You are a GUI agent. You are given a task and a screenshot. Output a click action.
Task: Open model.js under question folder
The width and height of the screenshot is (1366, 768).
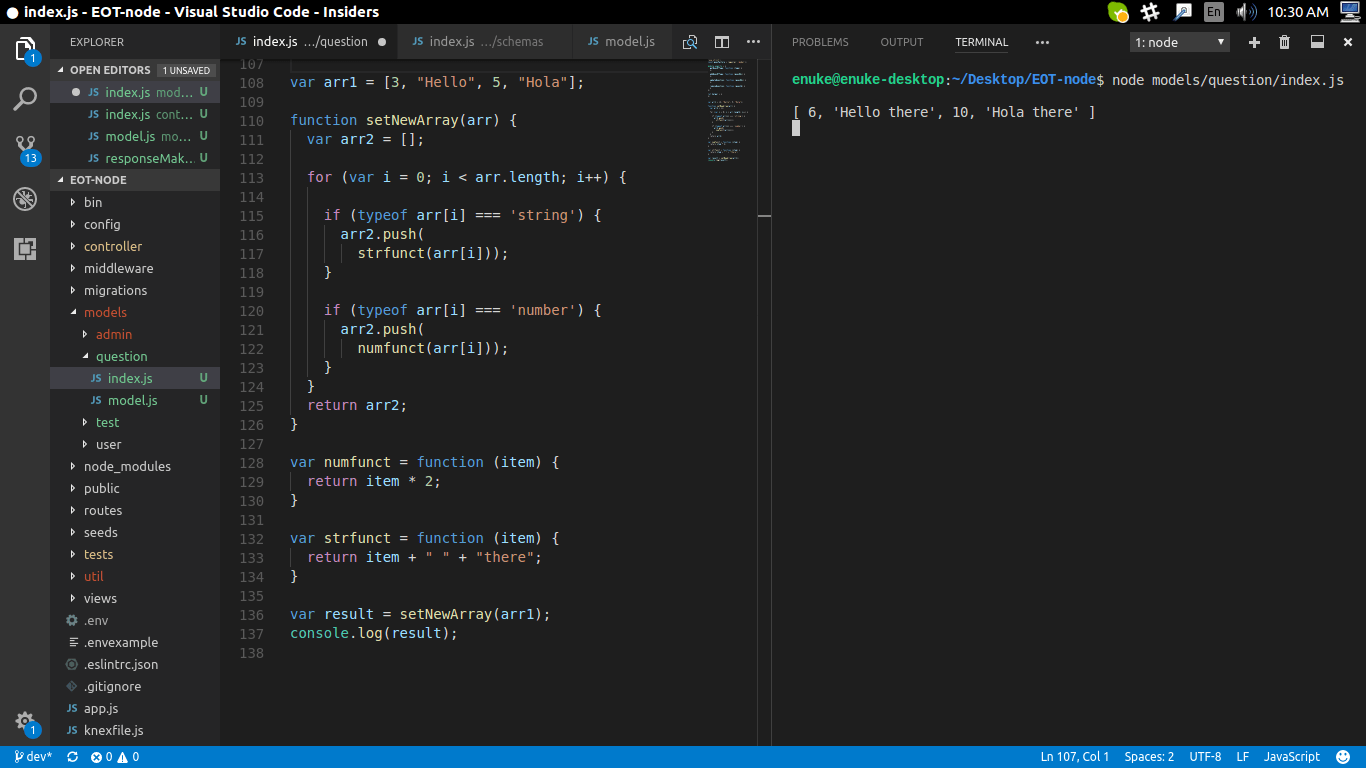[135, 400]
